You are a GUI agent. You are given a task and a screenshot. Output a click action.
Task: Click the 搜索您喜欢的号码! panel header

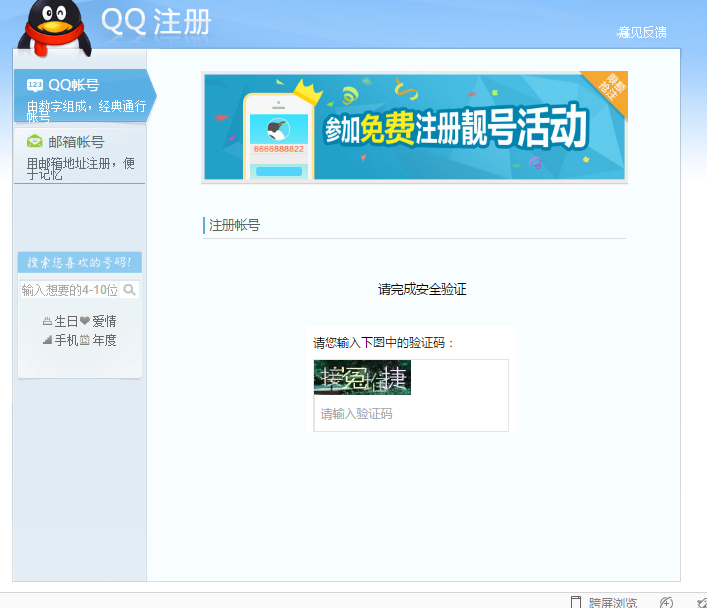click(80, 263)
